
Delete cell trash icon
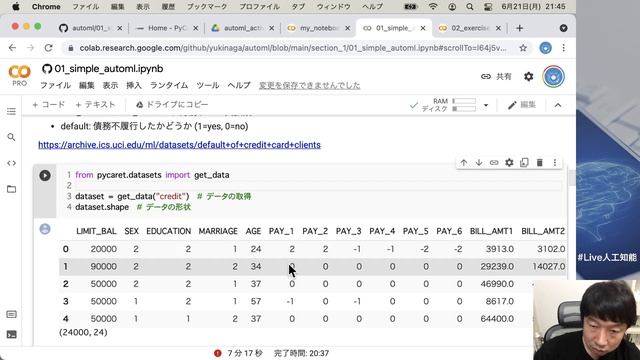(540, 162)
